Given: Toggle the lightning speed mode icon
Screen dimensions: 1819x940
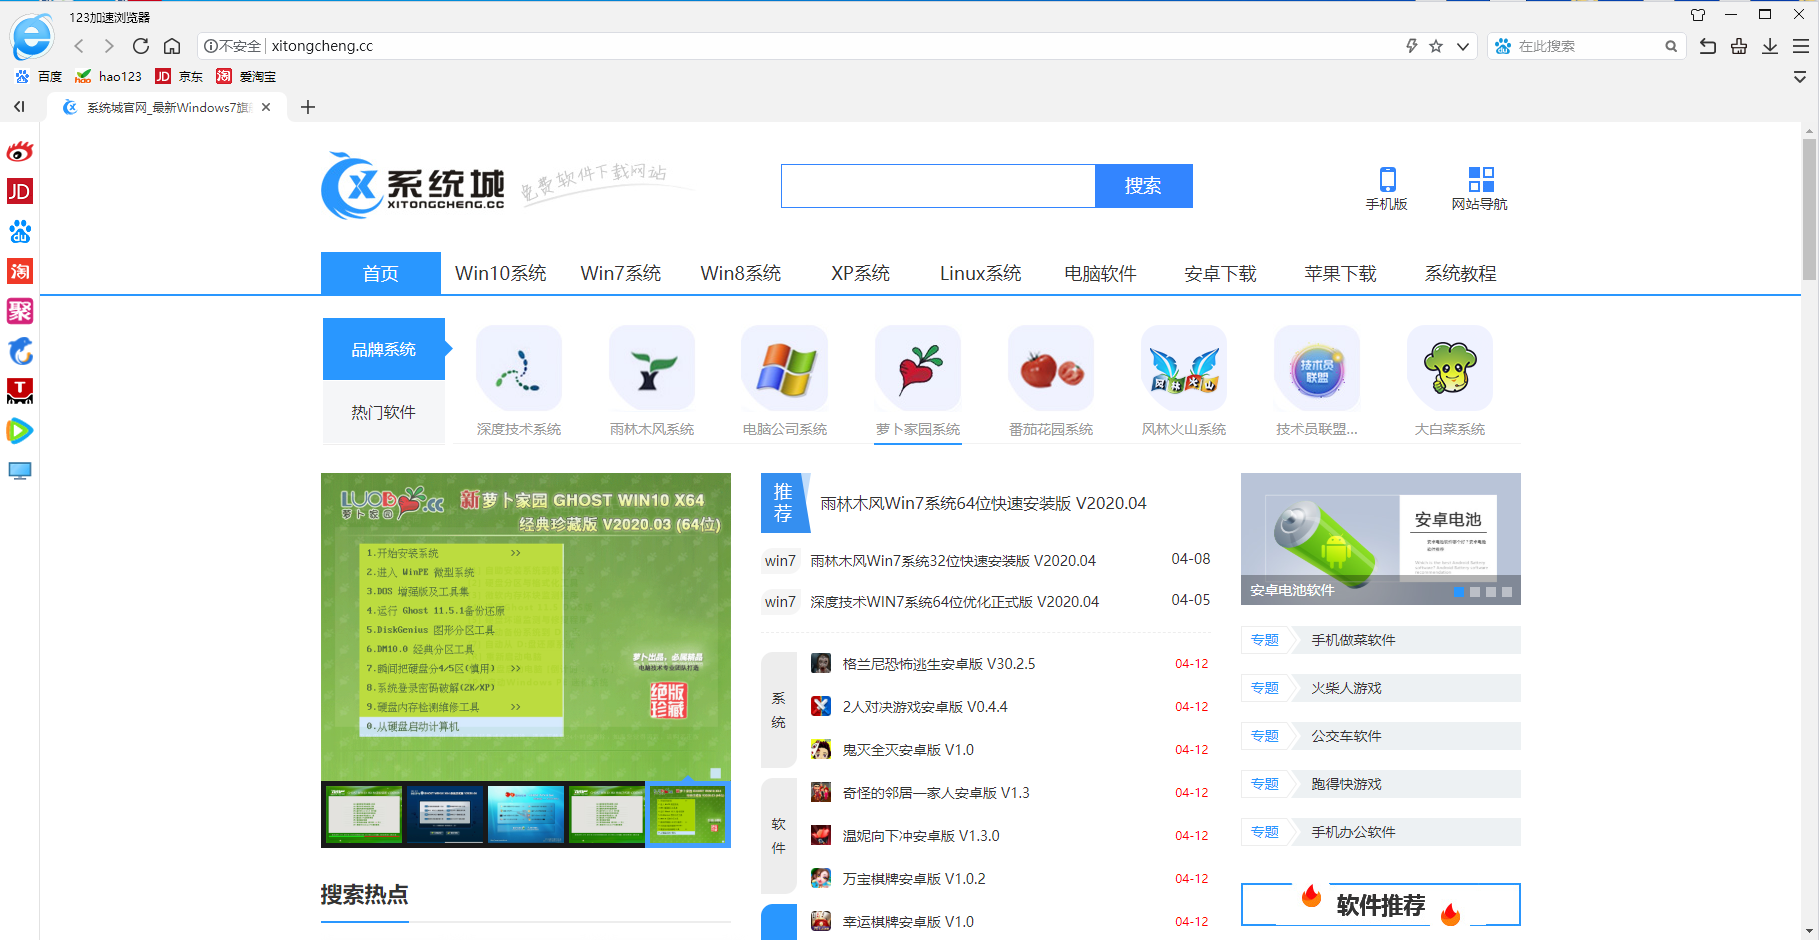Looking at the screenshot, I should (x=1411, y=46).
